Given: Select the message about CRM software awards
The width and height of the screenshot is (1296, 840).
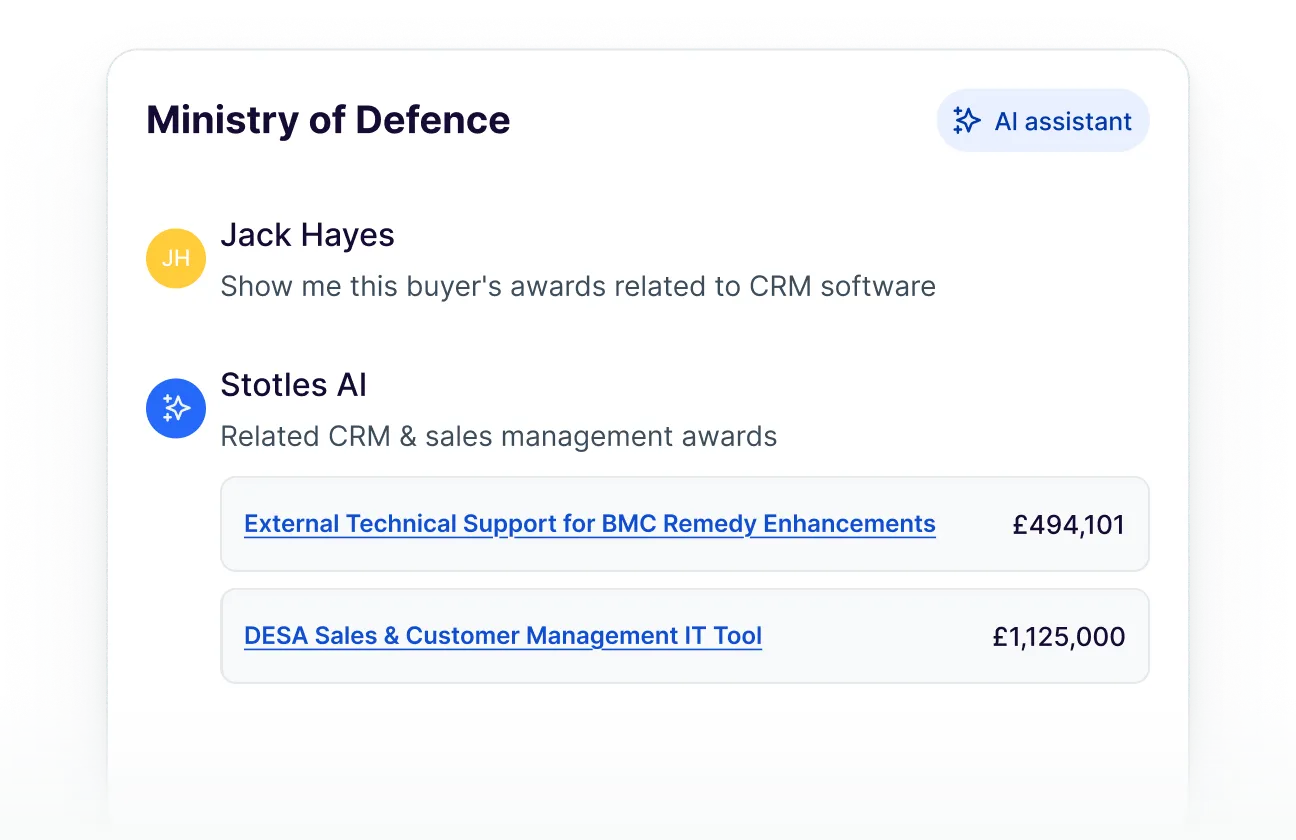Looking at the screenshot, I should [578, 286].
